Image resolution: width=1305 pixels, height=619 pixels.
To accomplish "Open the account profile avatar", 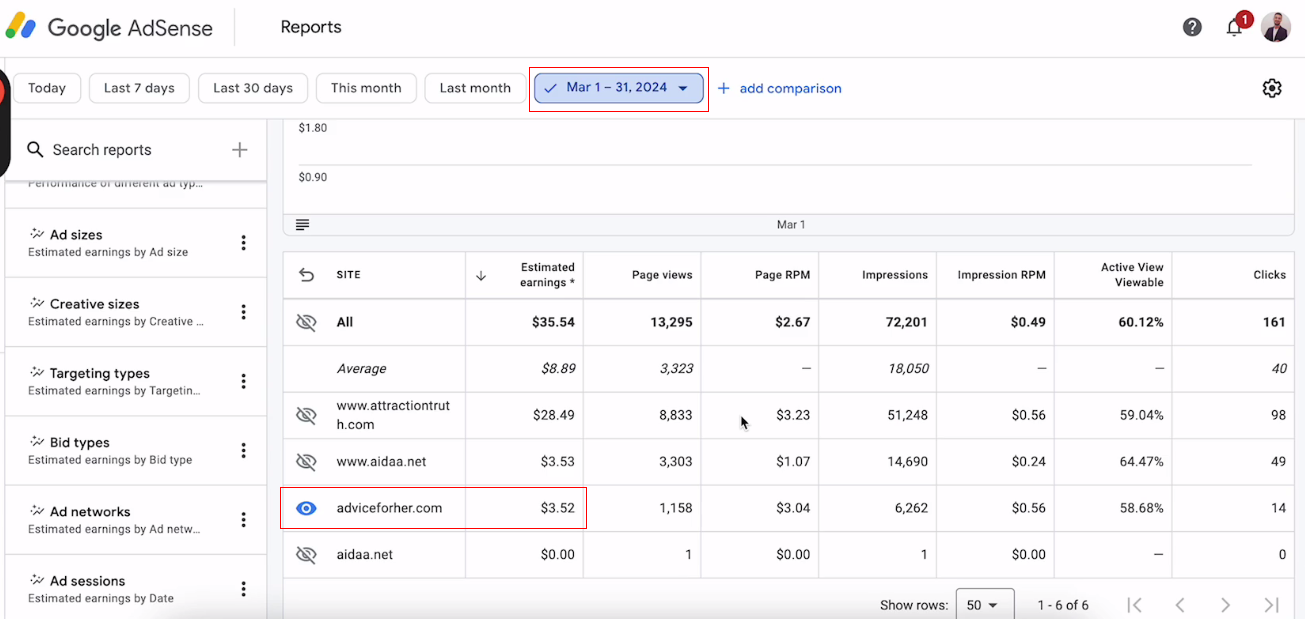I will [1276, 27].
